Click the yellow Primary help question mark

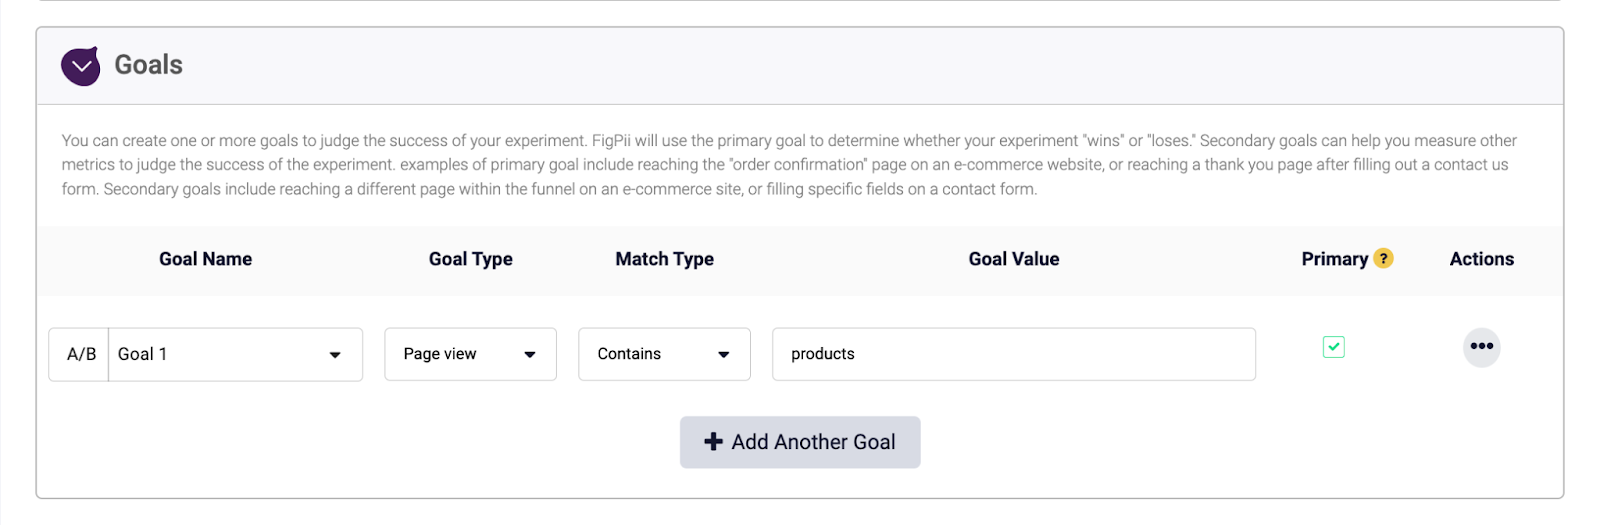[x=1383, y=258]
